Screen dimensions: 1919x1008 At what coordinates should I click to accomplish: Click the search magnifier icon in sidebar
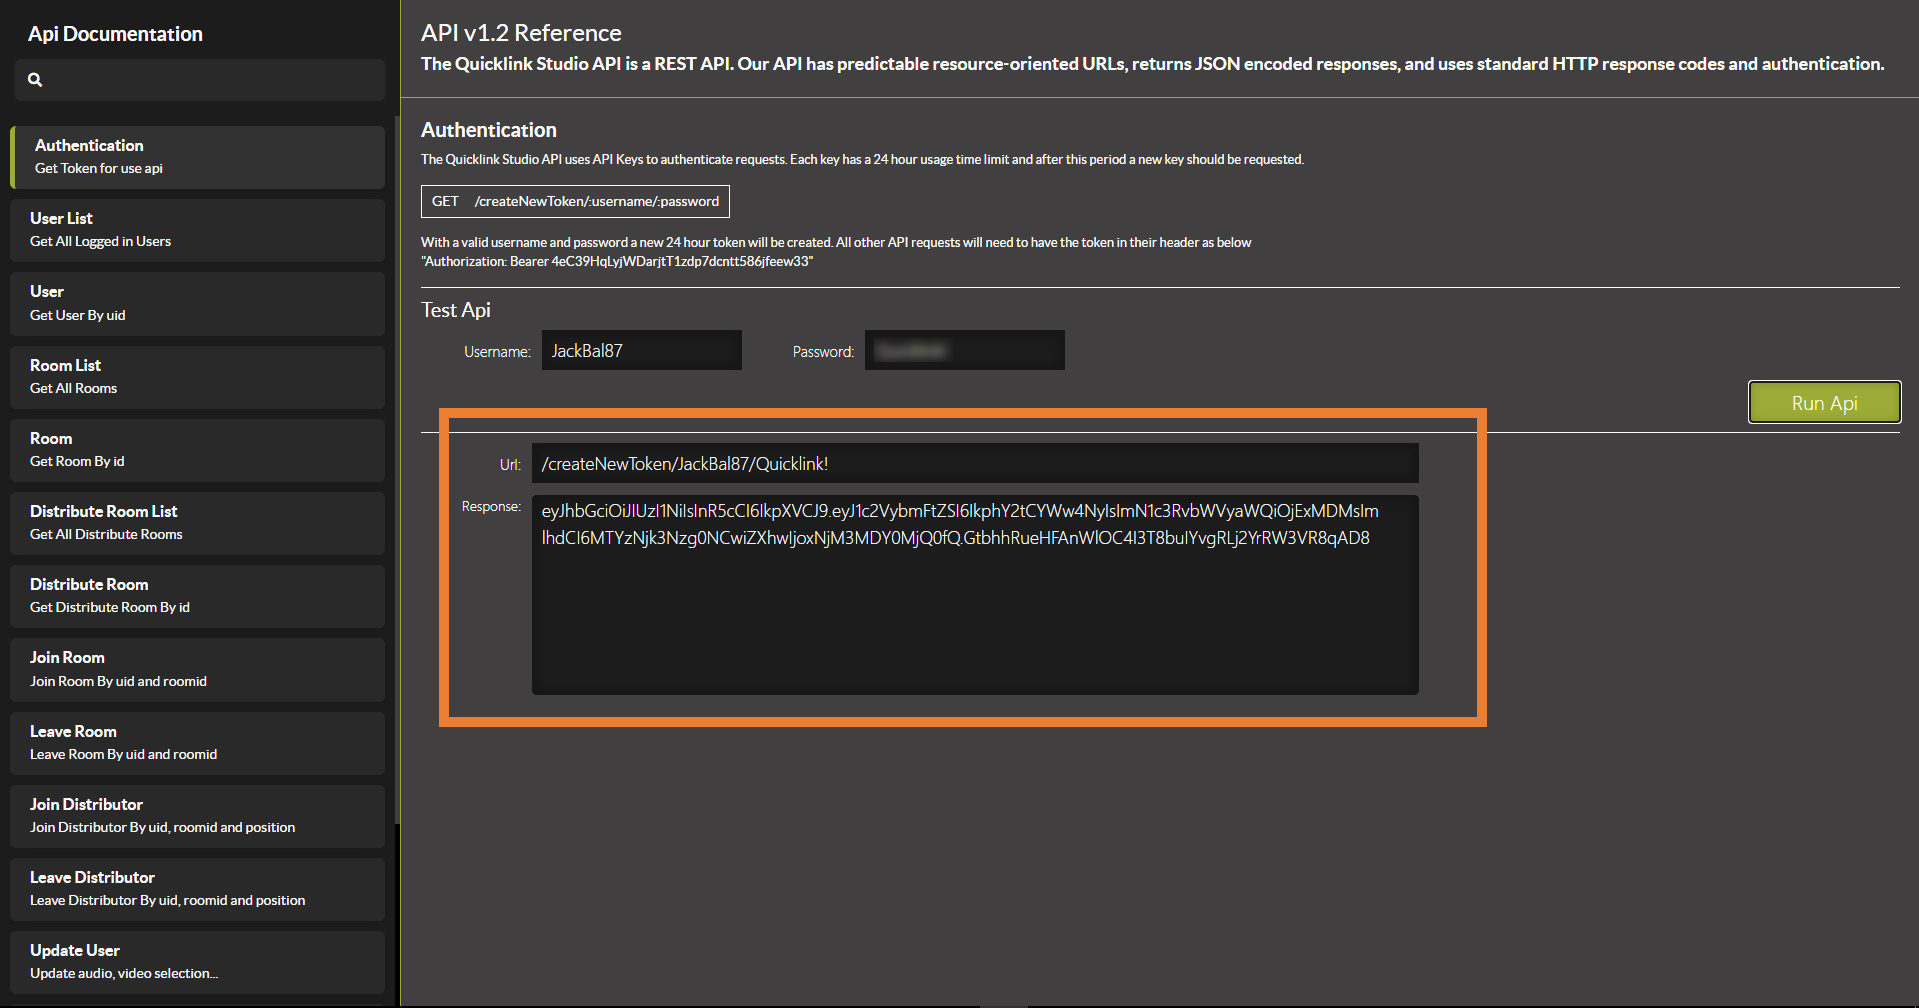[x=35, y=80]
